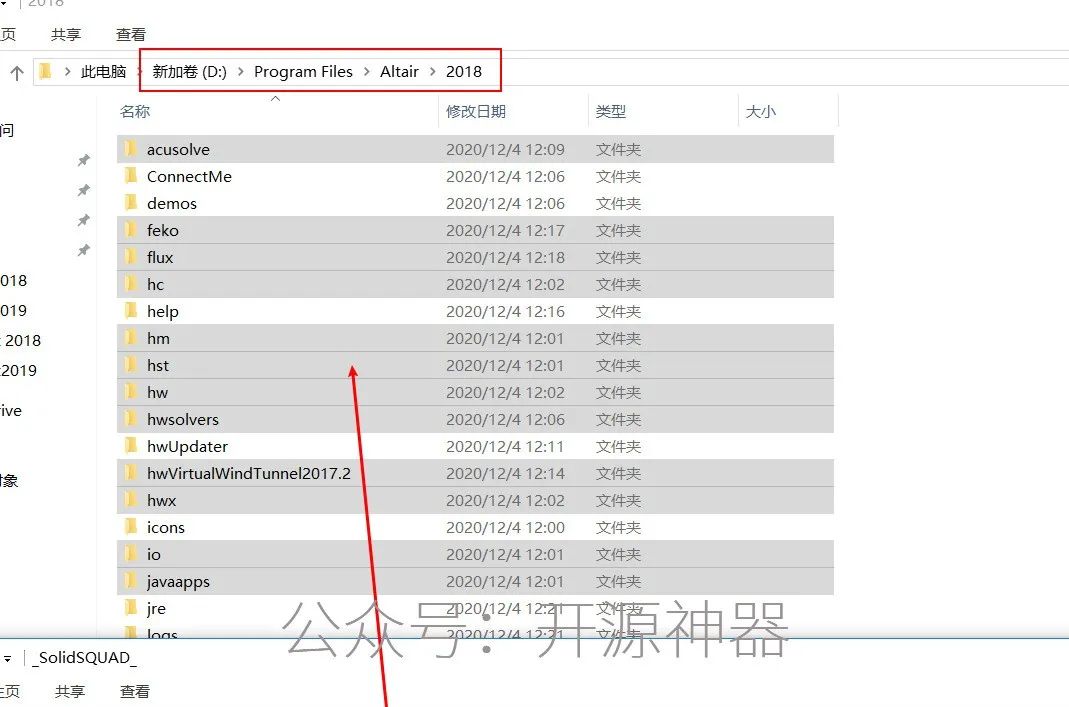Click the icons folder icon
This screenshot has width=1069, height=707.
(129, 527)
